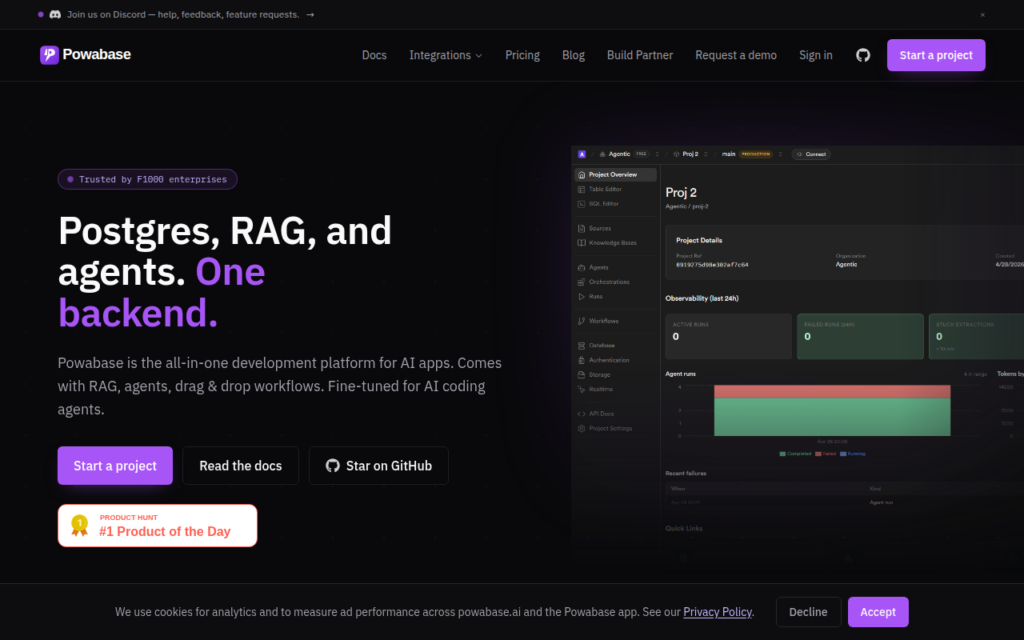The height and width of the screenshot is (640, 1024).
Task: Click the purple app logo in preview header
Action: pos(582,154)
